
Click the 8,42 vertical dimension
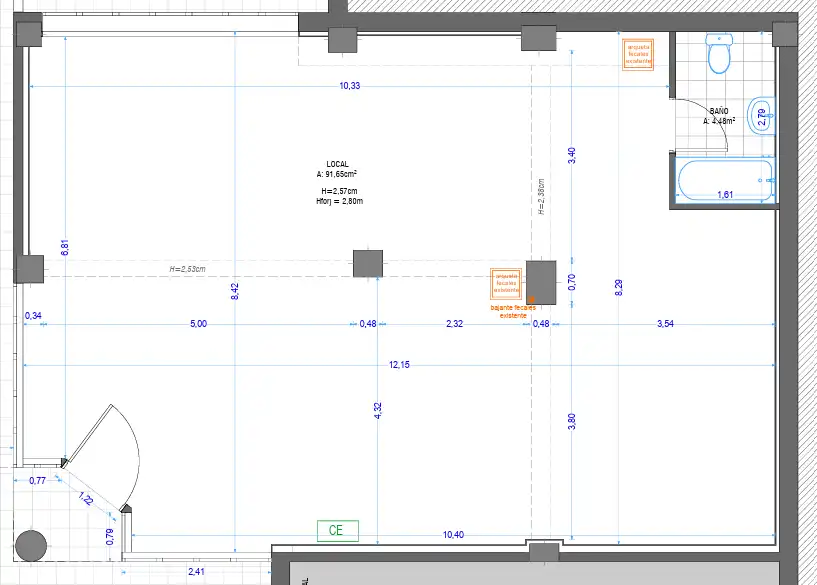click(x=236, y=291)
